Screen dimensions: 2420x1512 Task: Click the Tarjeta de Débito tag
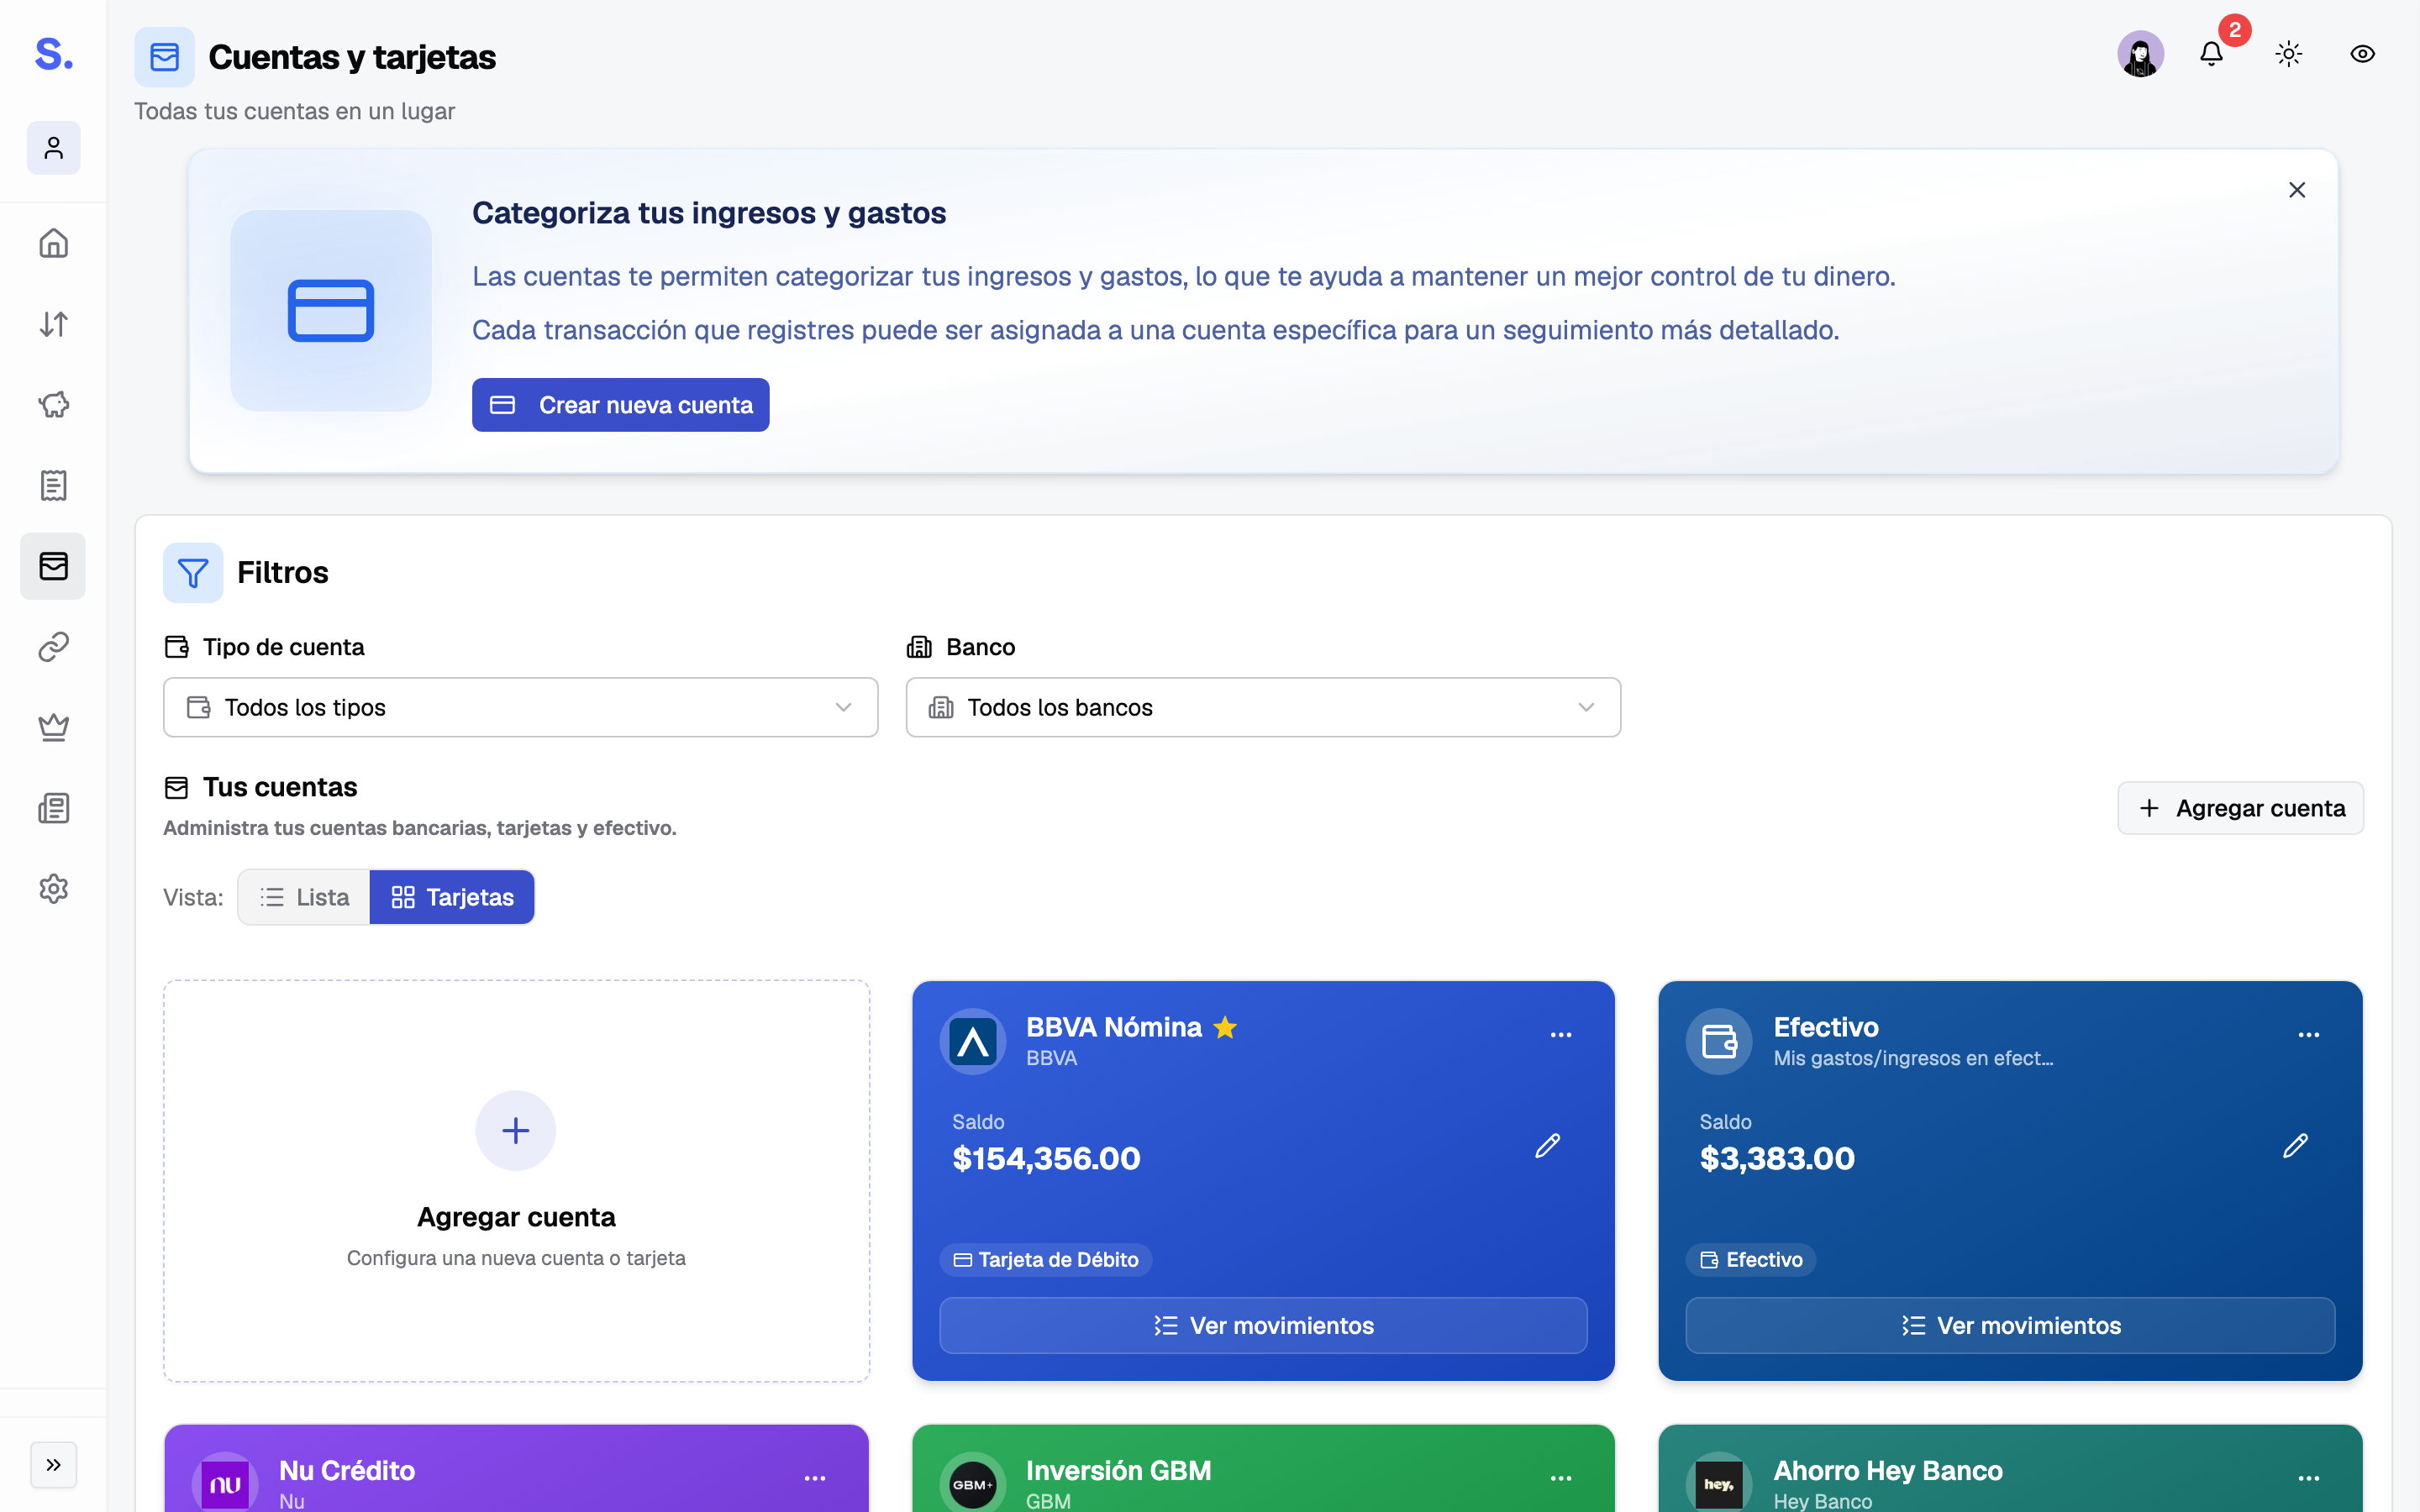[1046, 1260]
